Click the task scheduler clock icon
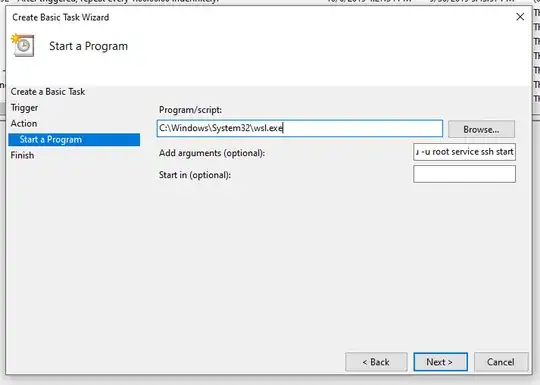The width and height of the screenshot is (540, 385). click(x=23, y=45)
